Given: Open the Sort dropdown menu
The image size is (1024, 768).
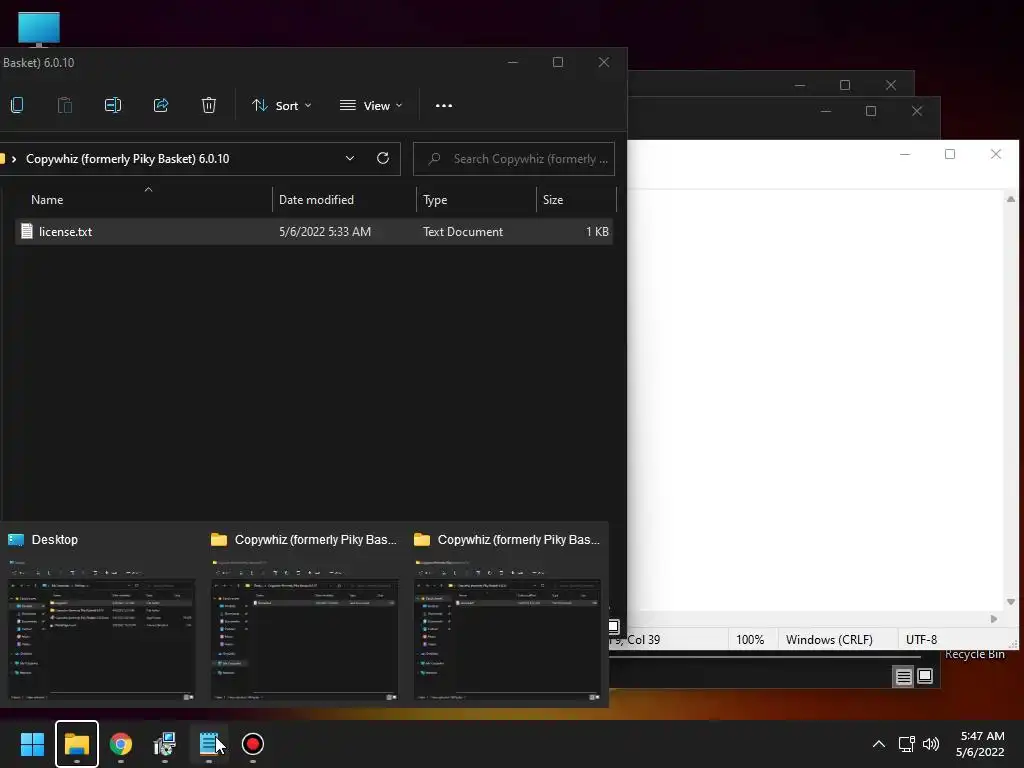Looking at the screenshot, I should click(x=281, y=106).
